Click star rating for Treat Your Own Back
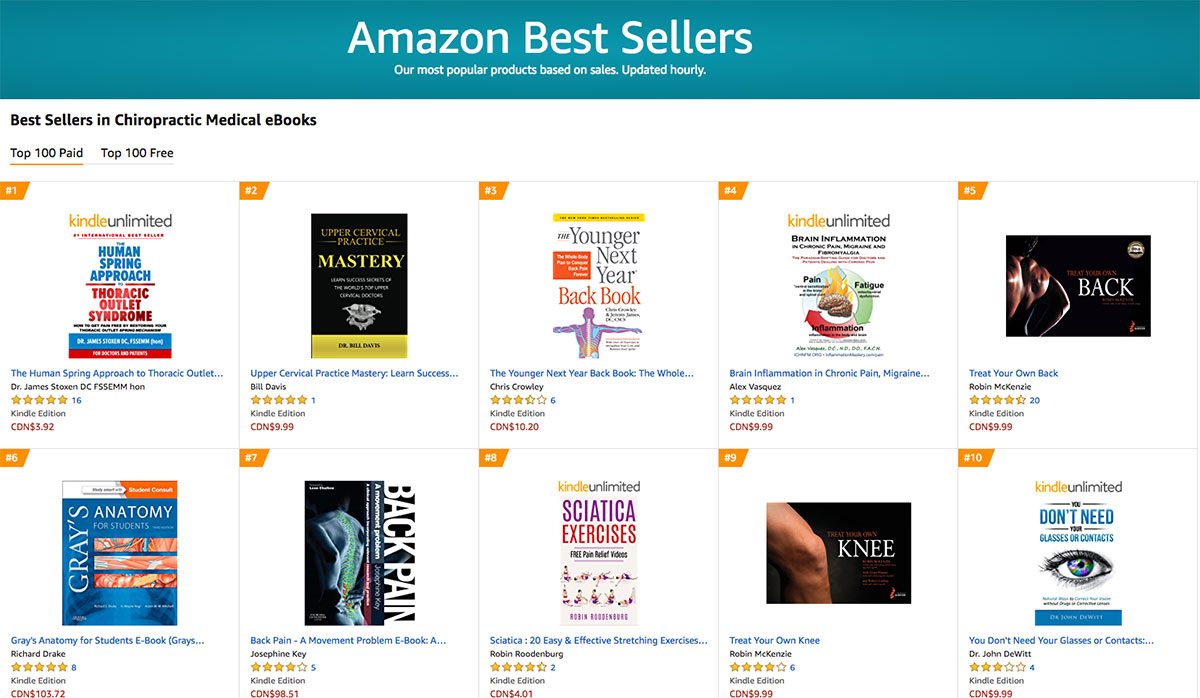Image resolution: width=1200 pixels, height=698 pixels. tap(997, 400)
